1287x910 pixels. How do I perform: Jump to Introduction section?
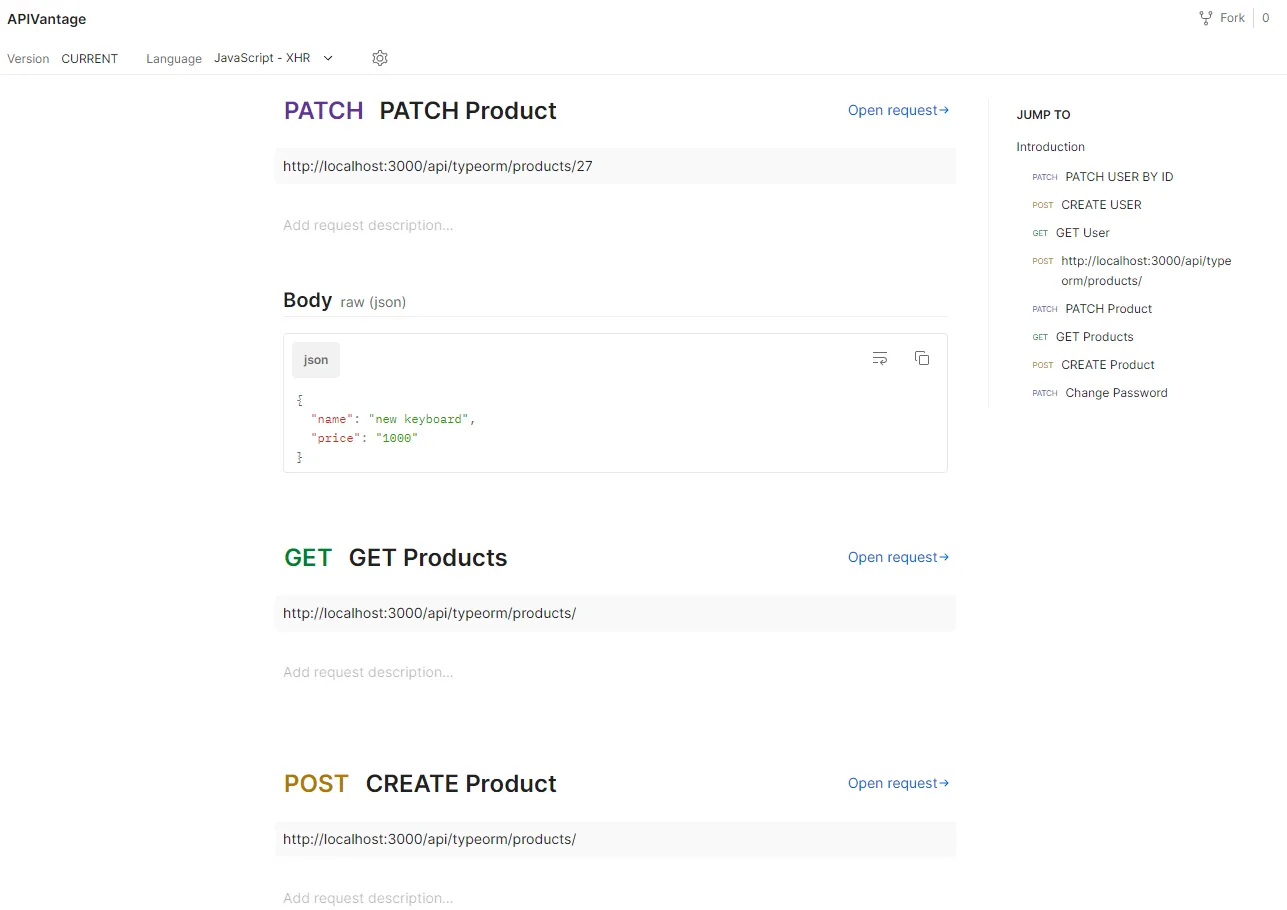(1050, 147)
